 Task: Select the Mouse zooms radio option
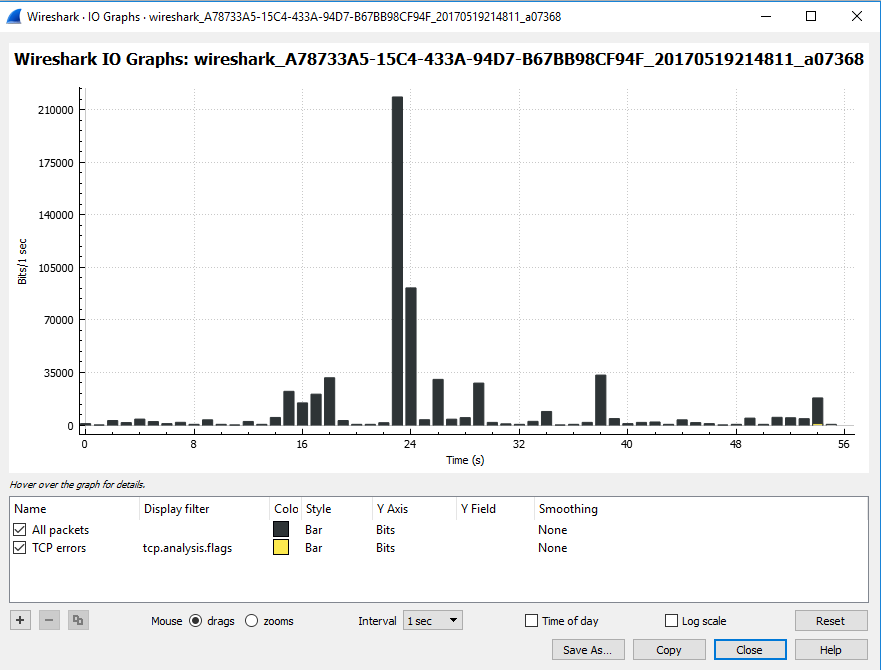[251, 621]
